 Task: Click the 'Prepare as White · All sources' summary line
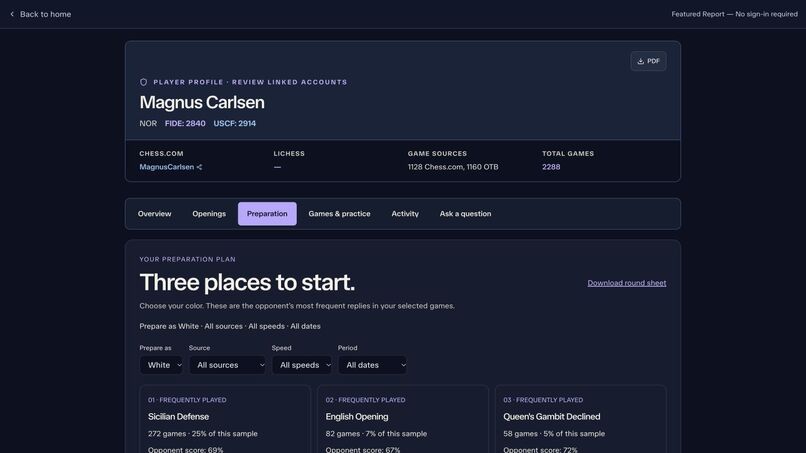[230, 327]
